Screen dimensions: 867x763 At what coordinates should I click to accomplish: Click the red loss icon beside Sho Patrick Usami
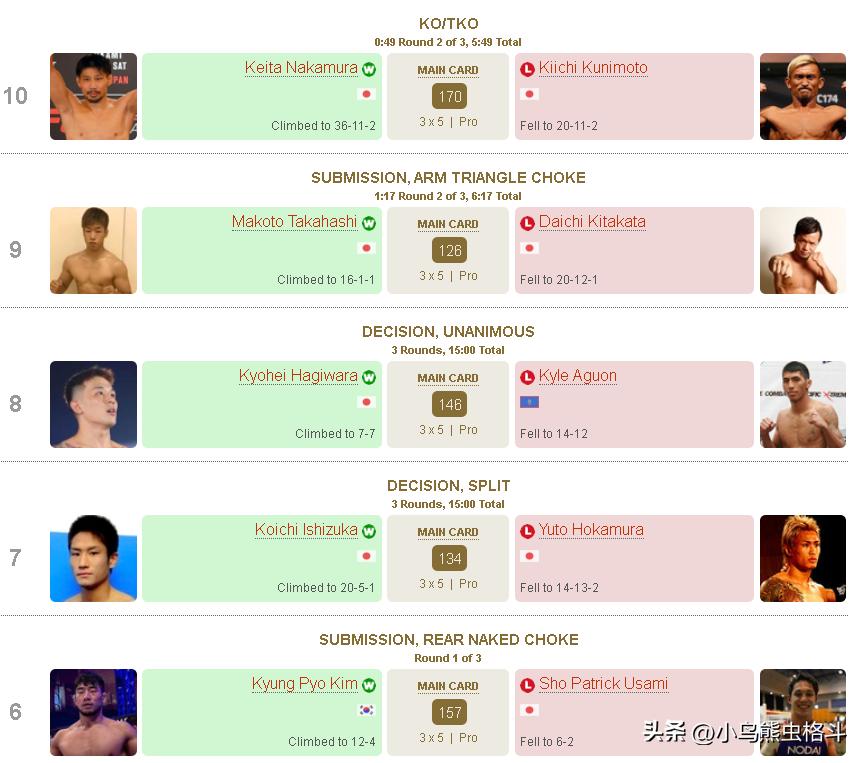click(527, 685)
